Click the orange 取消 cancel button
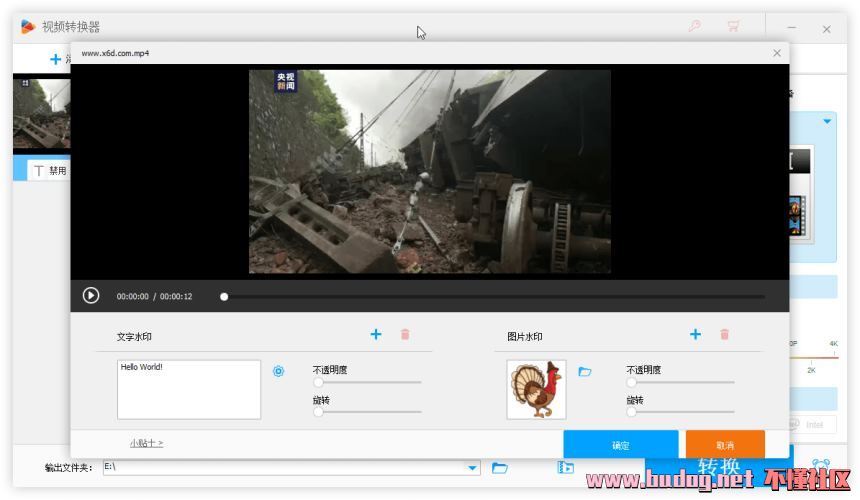Viewport: 860px width, 500px height. coord(725,445)
